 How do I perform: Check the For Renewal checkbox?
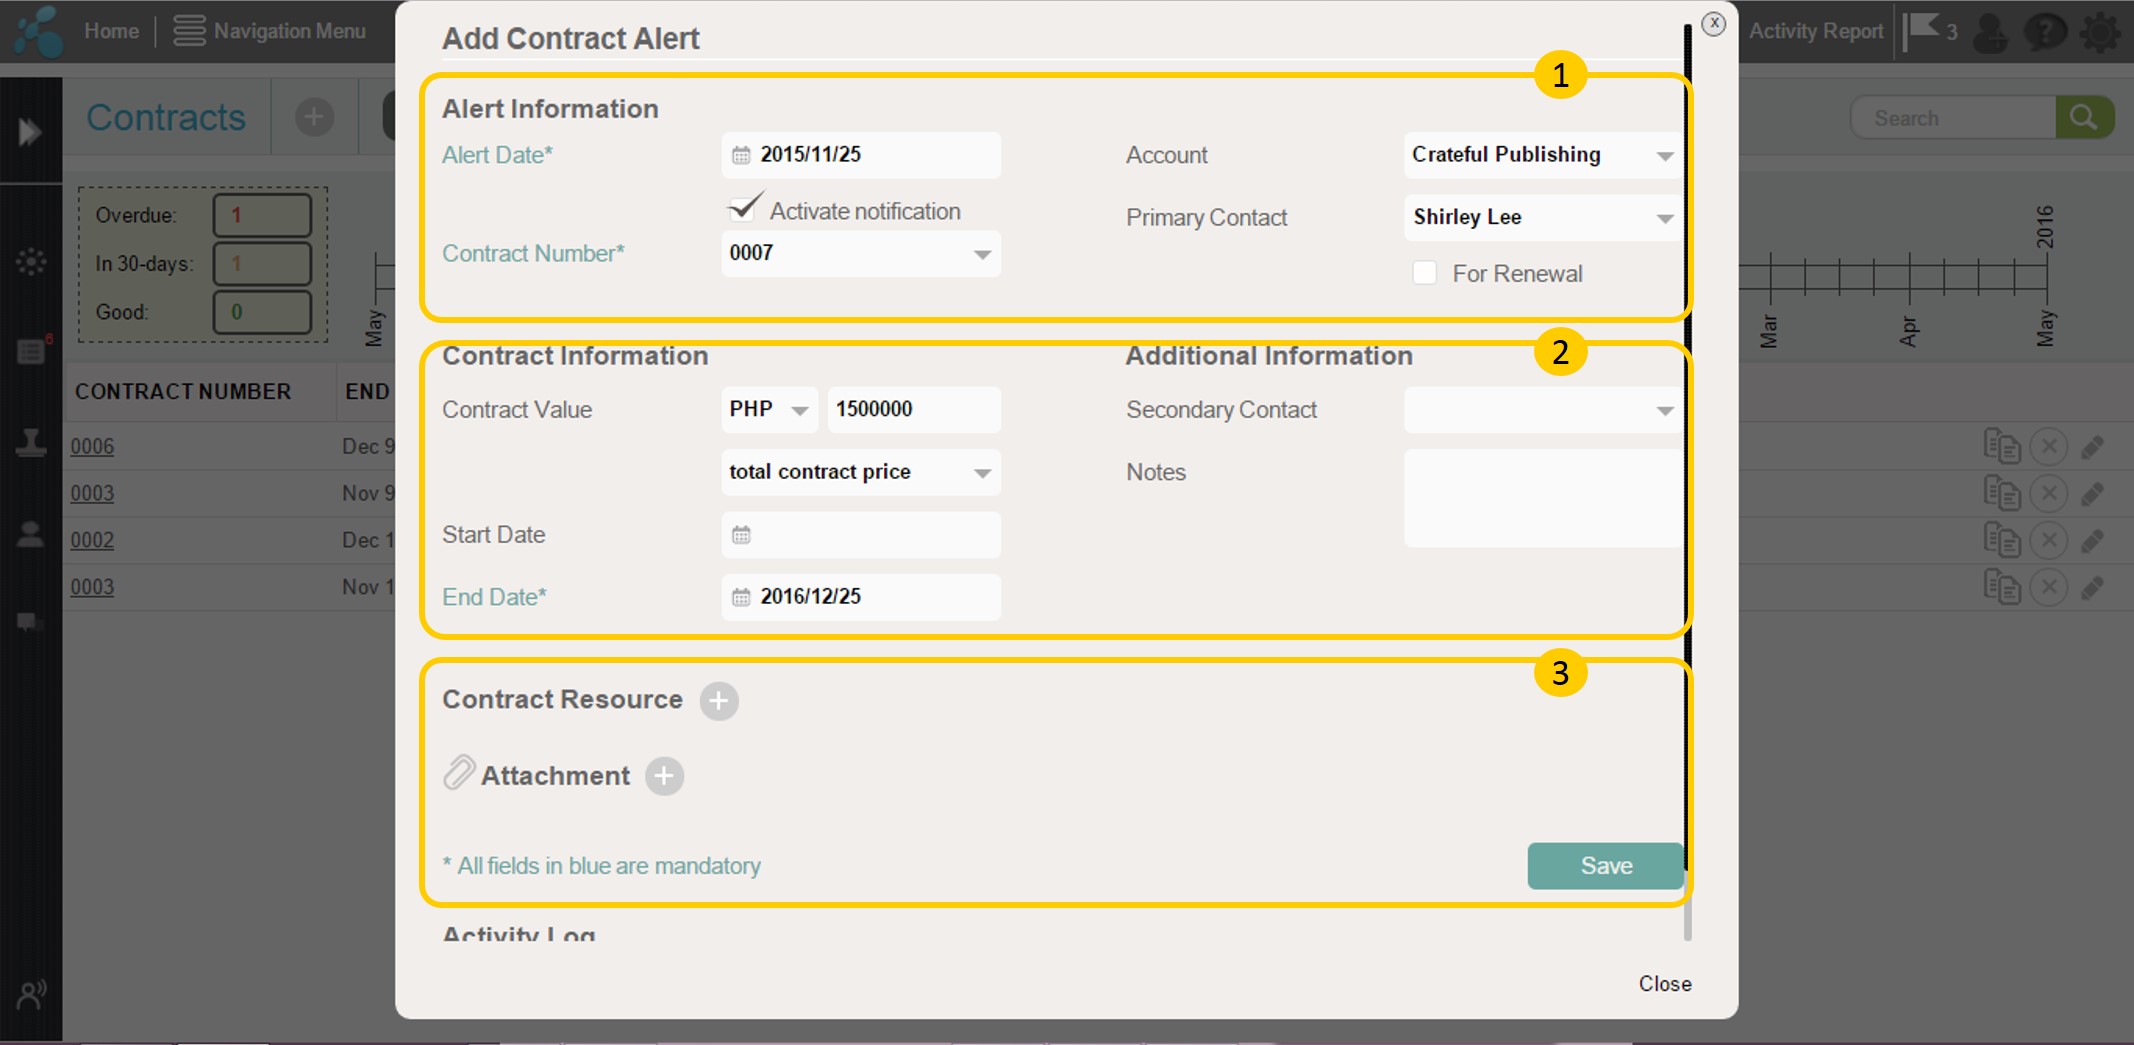pos(1424,273)
